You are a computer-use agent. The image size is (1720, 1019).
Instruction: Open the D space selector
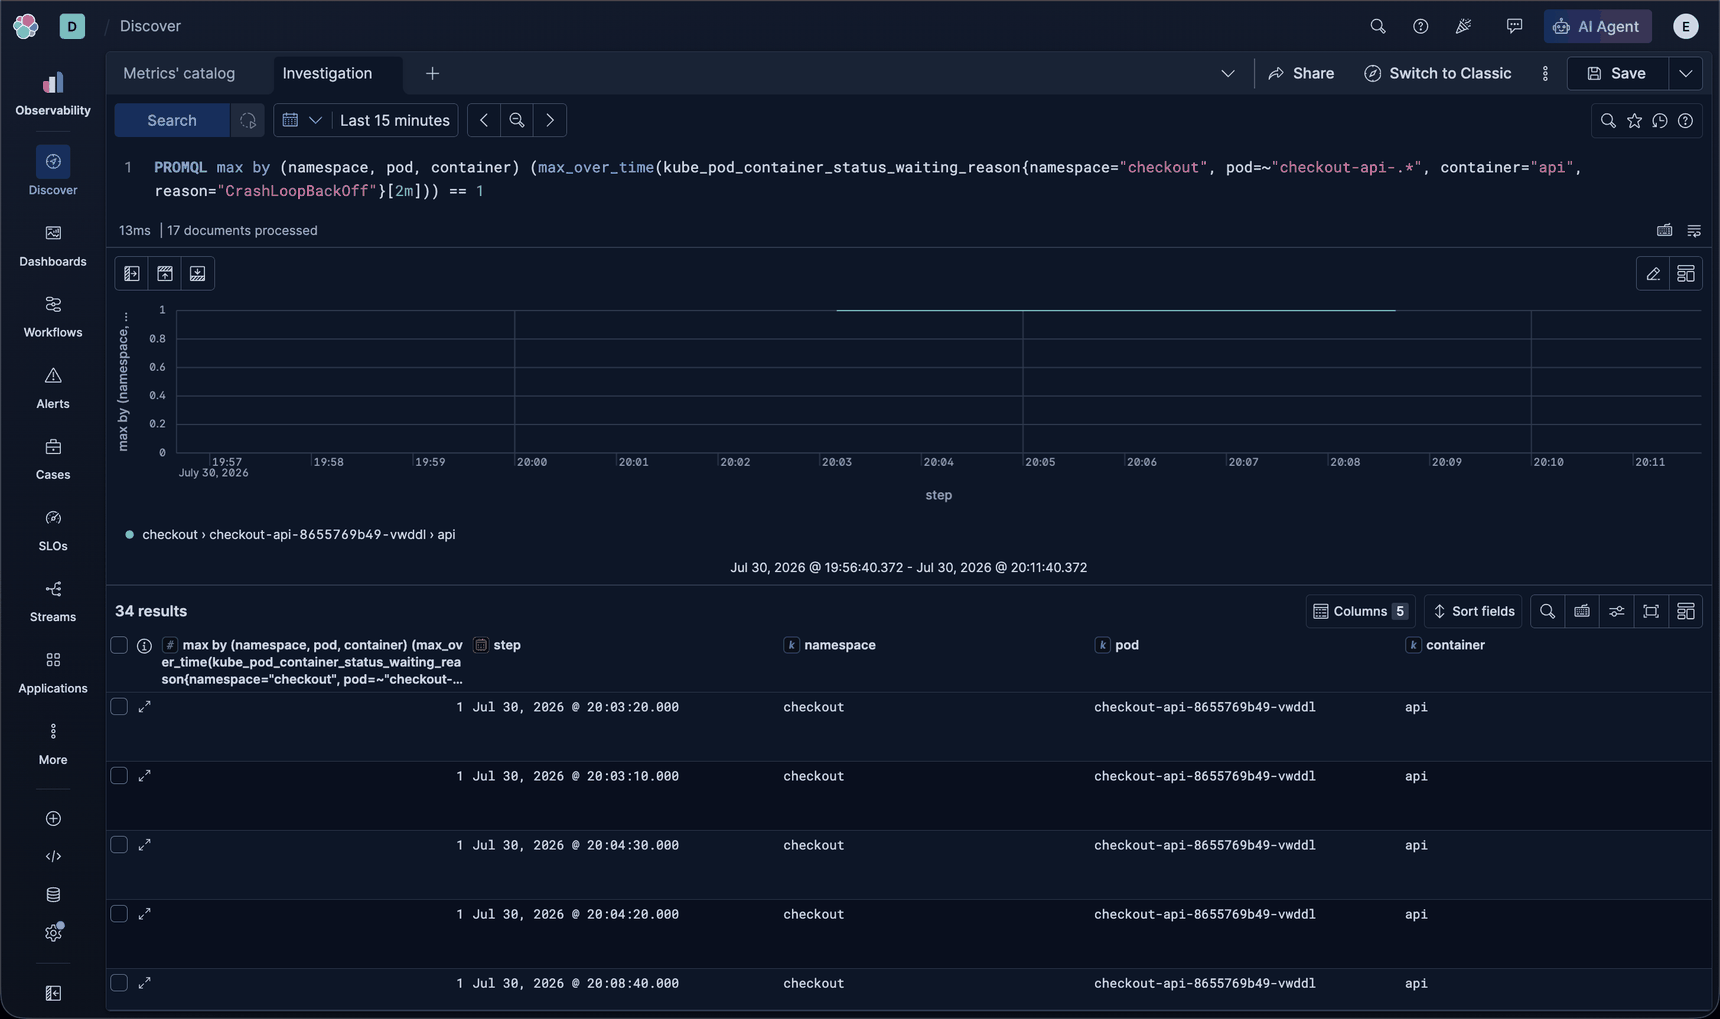pos(72,26)
